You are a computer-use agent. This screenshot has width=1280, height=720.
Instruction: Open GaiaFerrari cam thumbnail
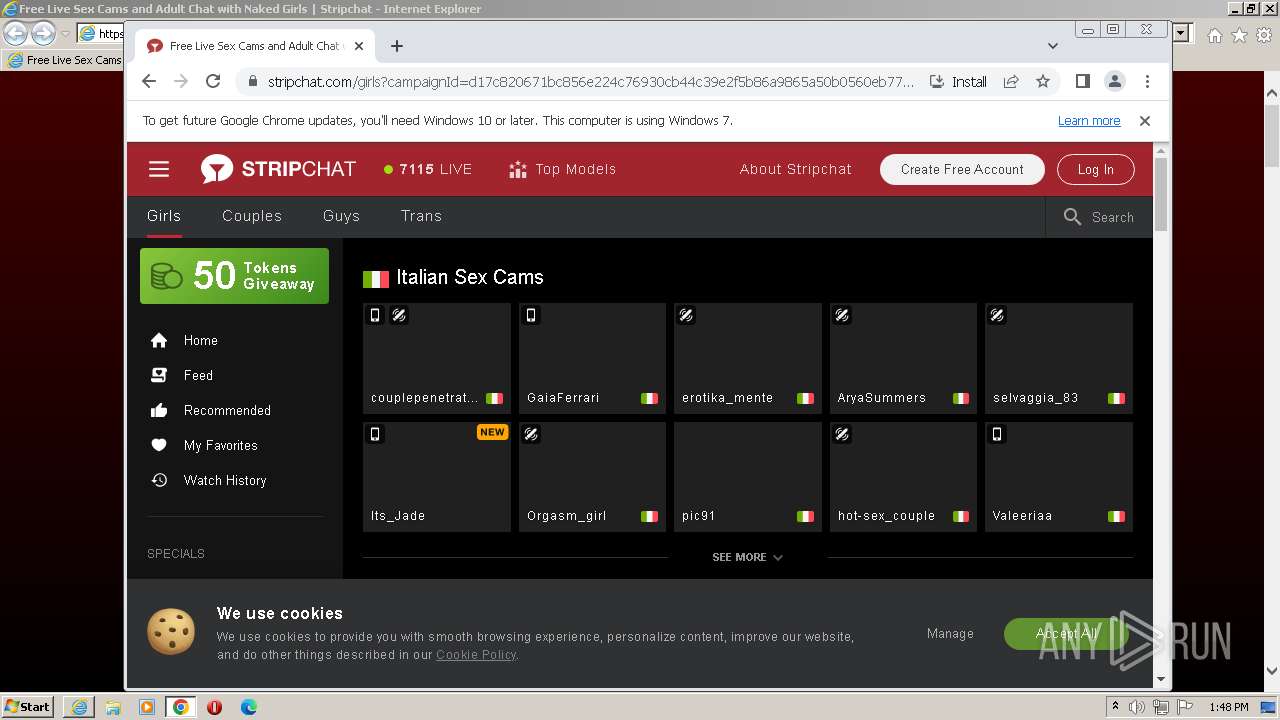click(x=592, y=358)
